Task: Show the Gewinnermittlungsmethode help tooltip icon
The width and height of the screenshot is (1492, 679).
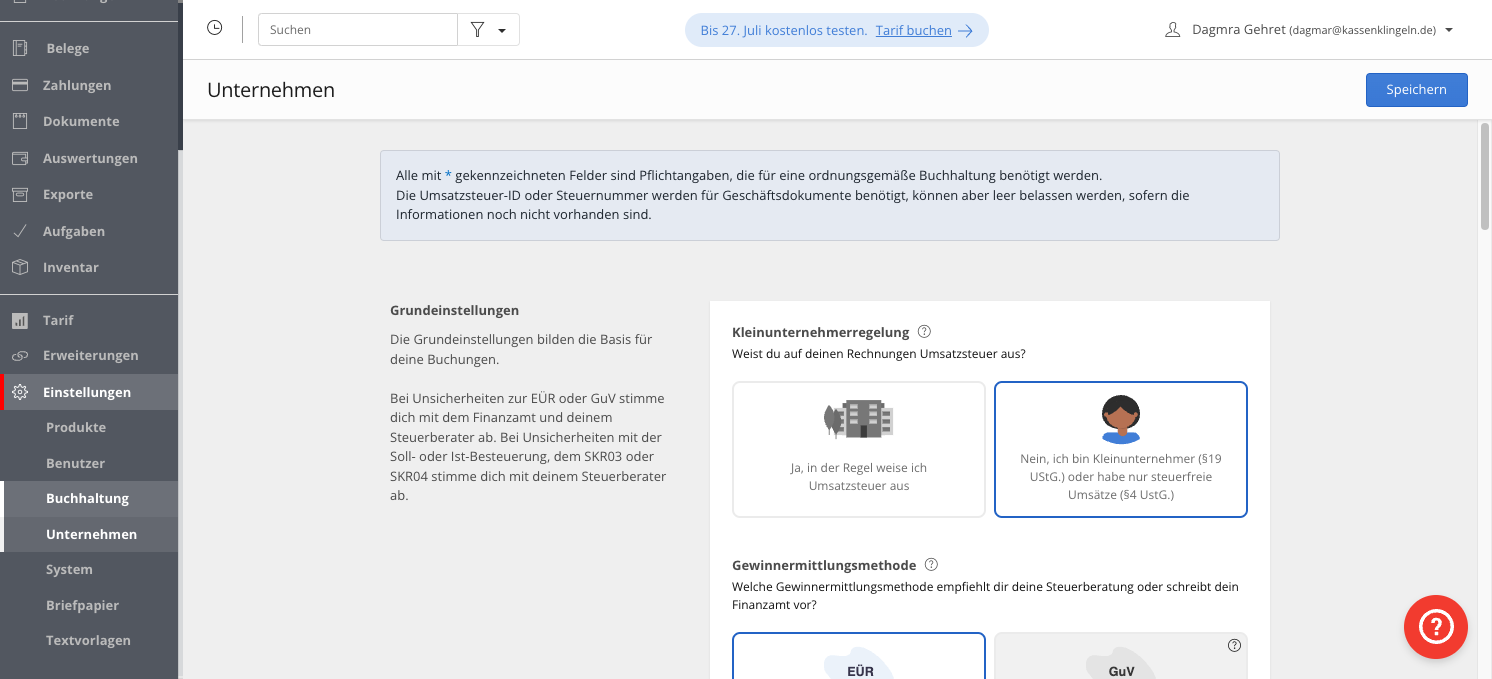Action: 931,564
